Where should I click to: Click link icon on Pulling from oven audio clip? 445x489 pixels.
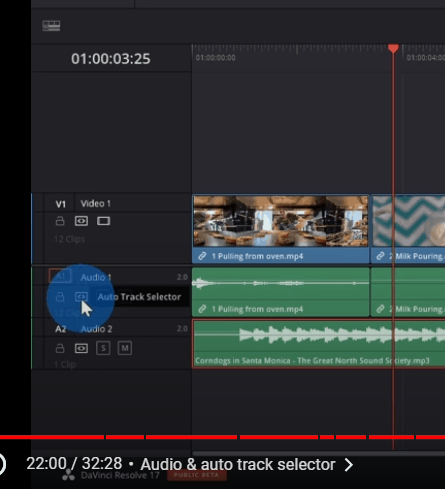coord(202,309)
